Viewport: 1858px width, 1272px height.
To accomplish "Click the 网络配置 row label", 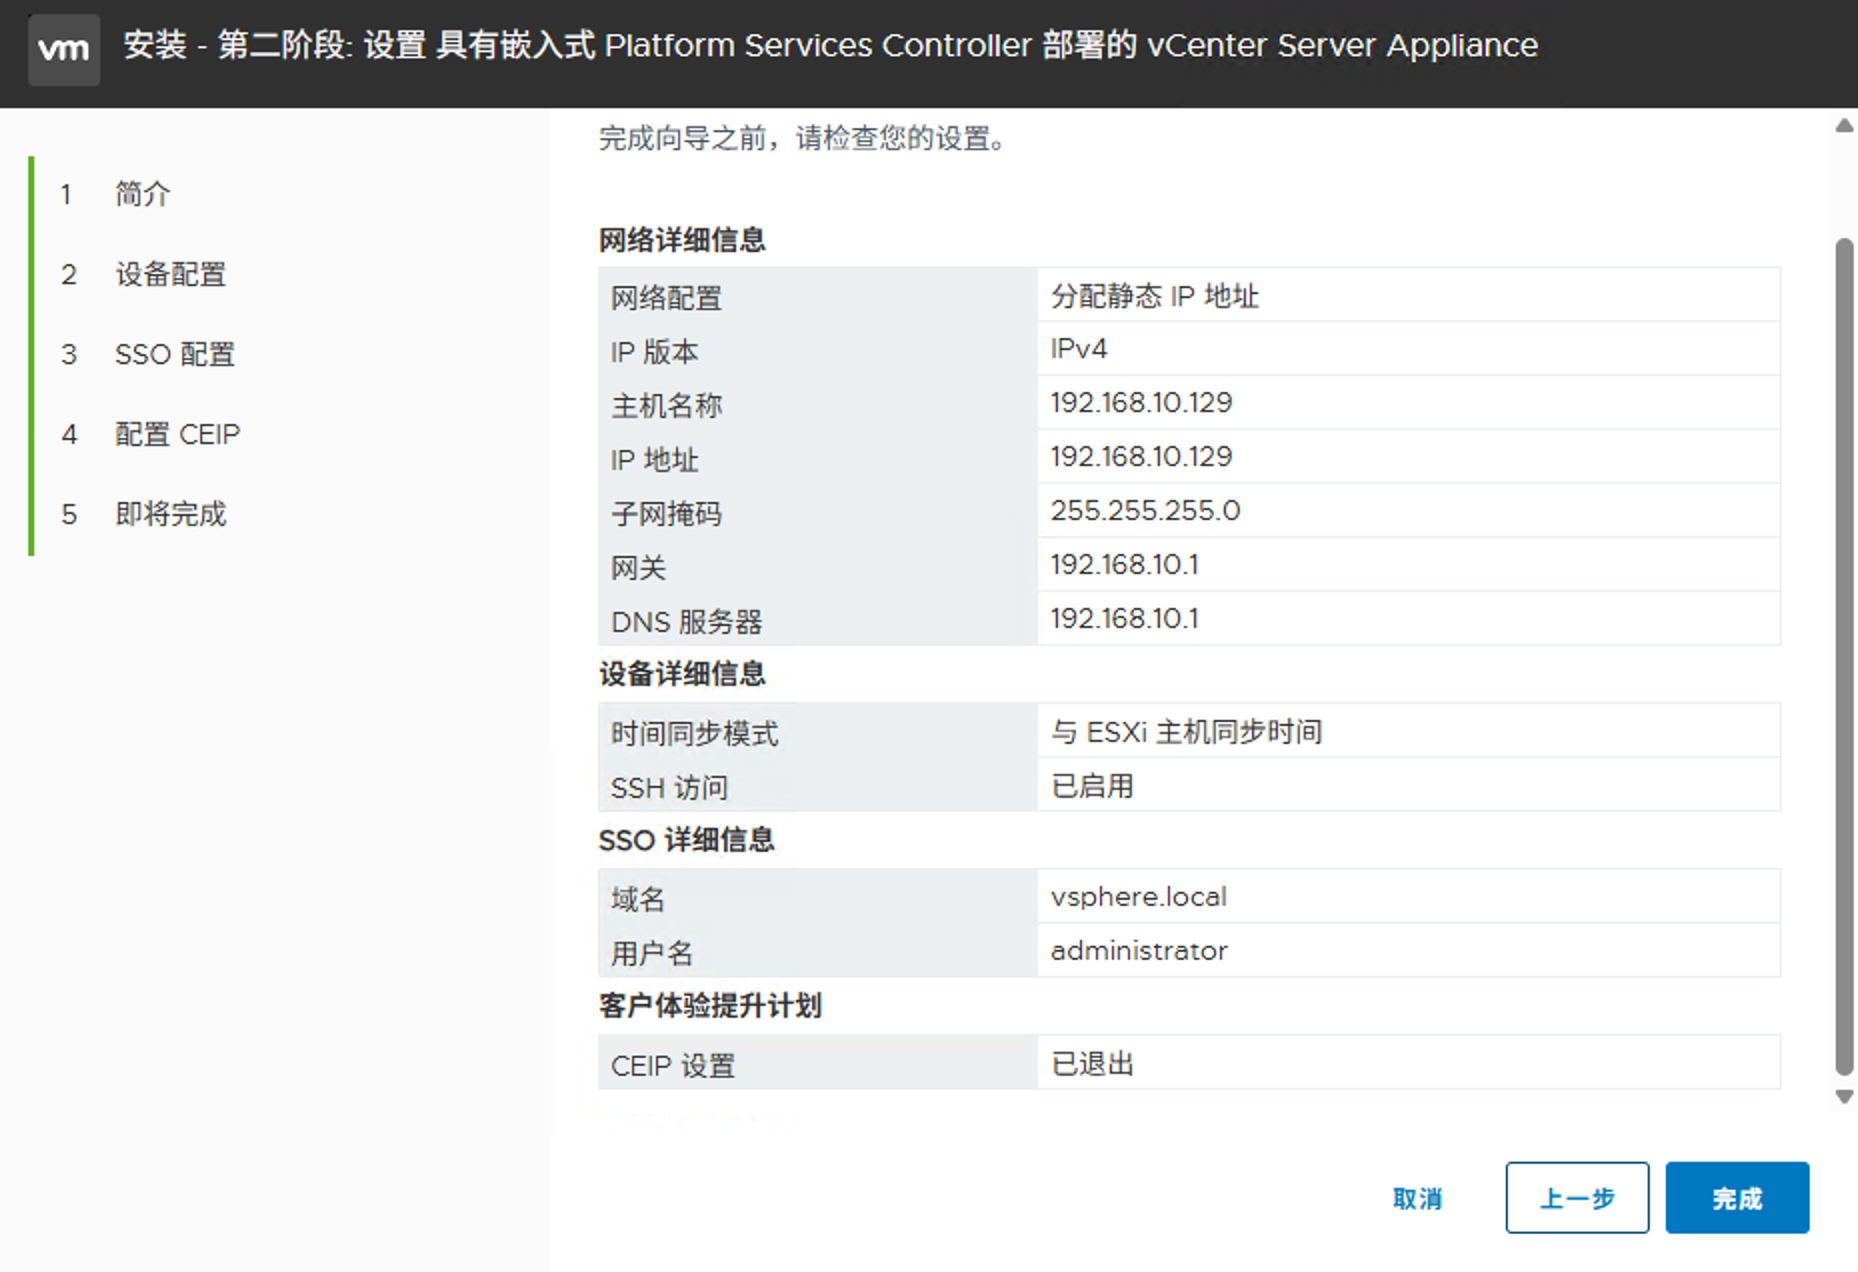I will [666, 298].
